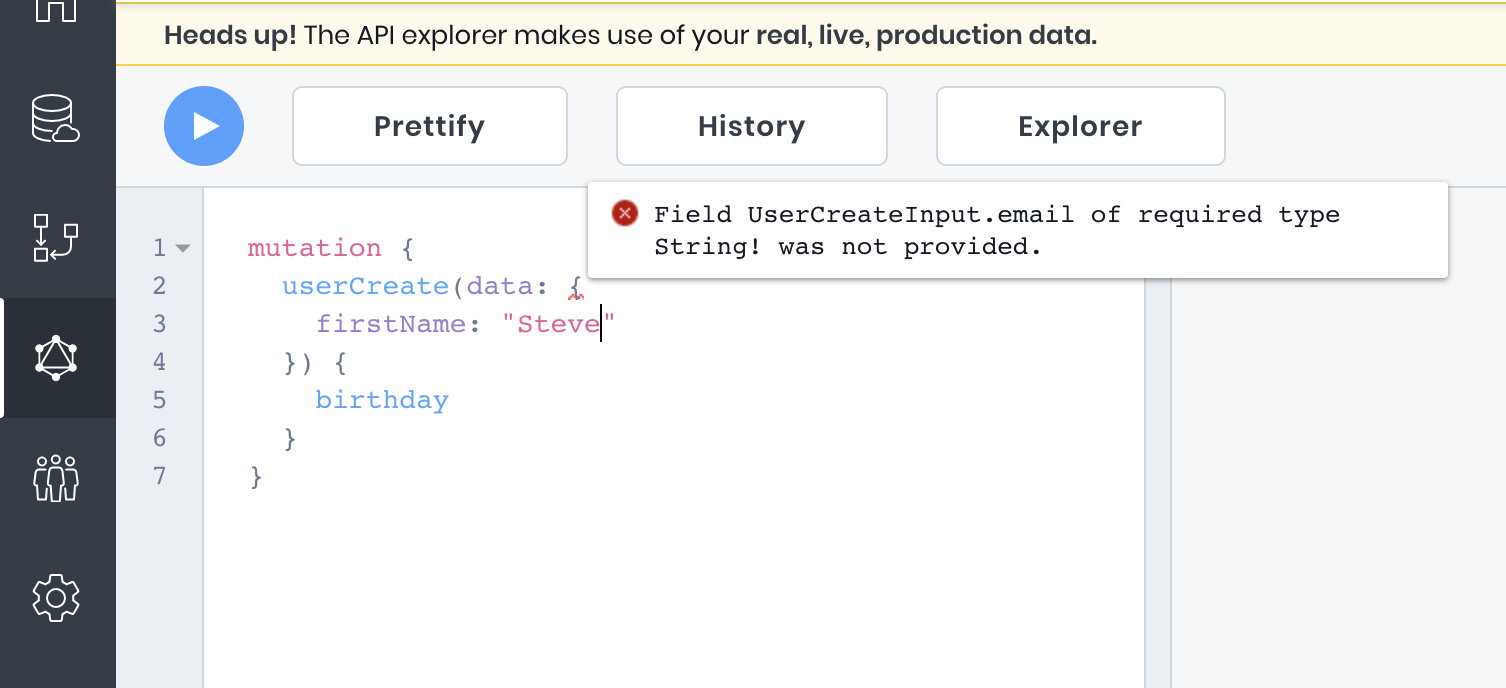Open the query History panel
This screenshot has height=688, width=1506.
(751, 126)
